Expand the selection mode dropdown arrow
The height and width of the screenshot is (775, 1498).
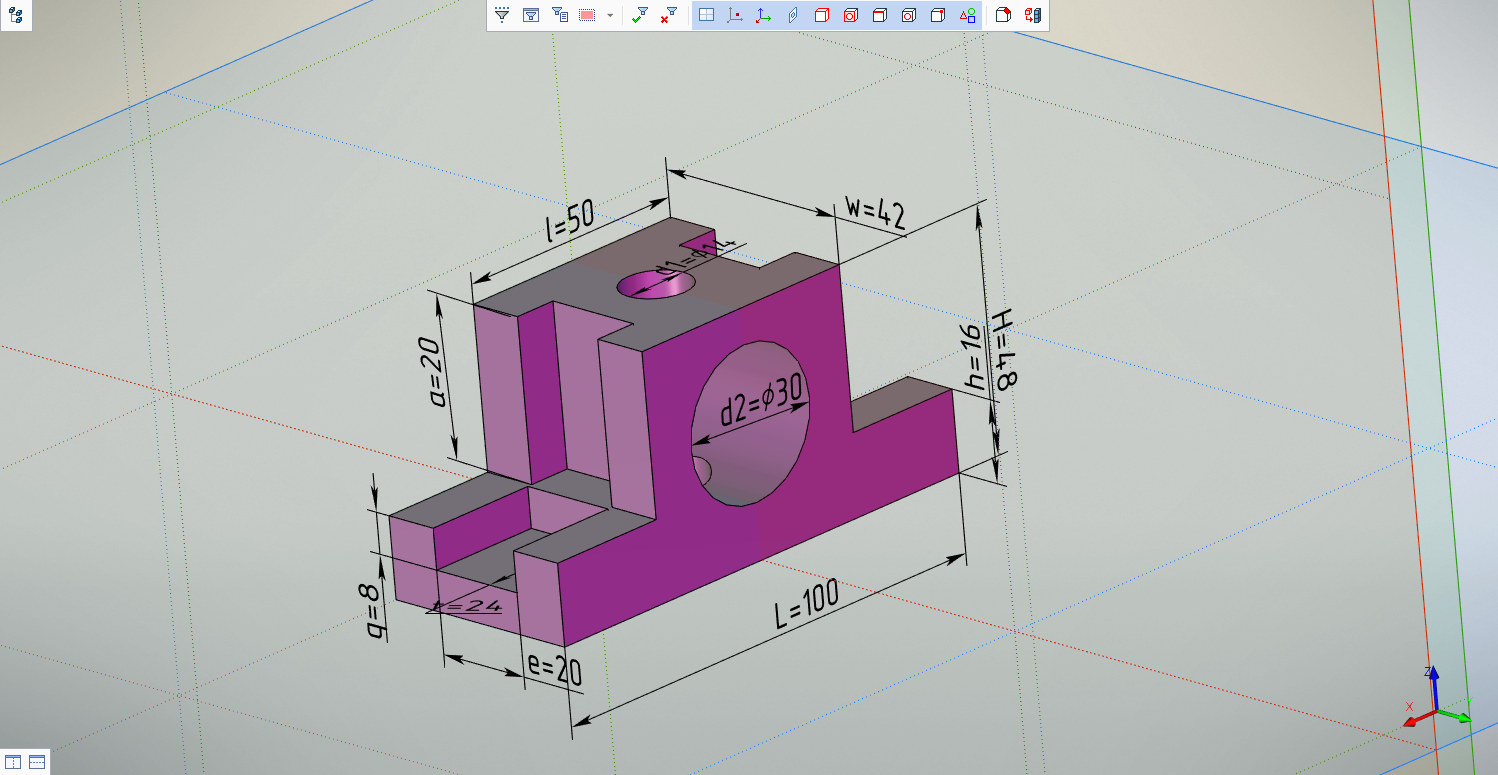[x=610, y=15]
